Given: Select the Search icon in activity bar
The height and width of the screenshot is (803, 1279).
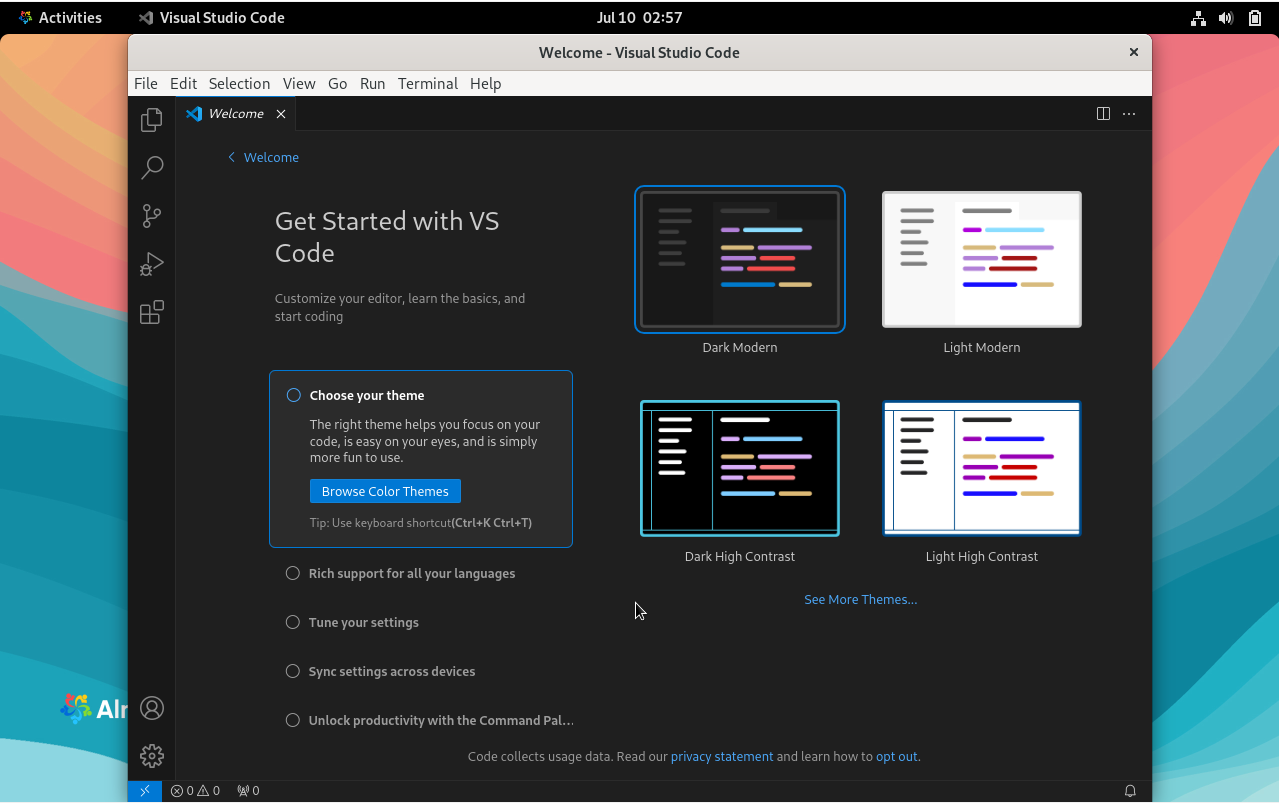Looking at the screenshot, I should (151, 167).
